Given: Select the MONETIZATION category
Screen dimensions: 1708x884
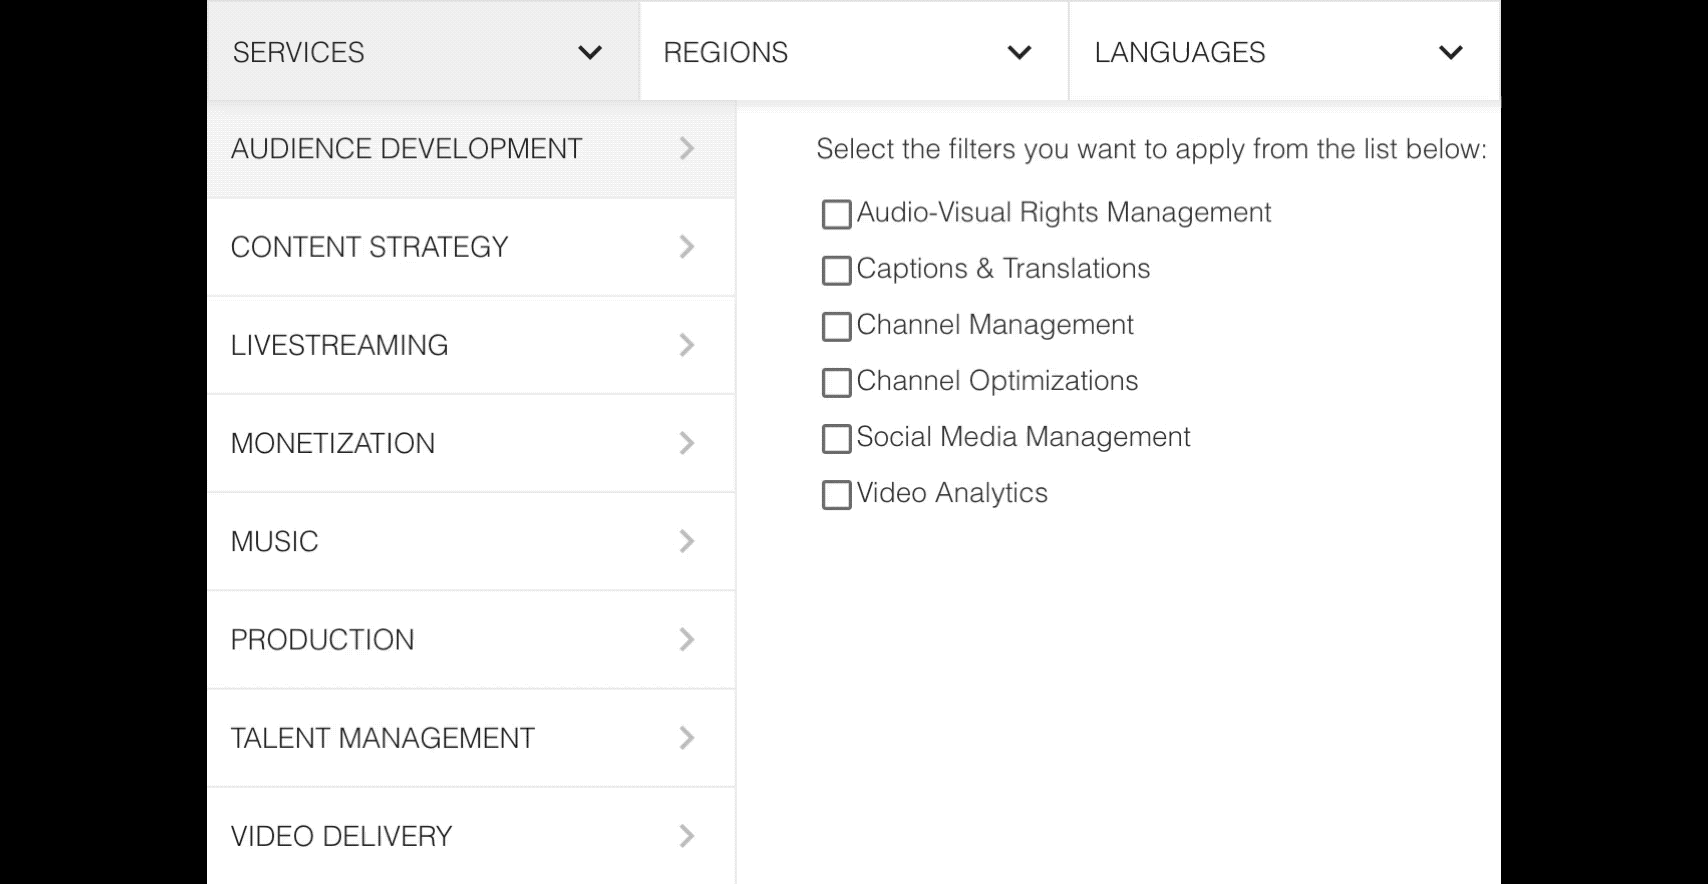Looking at the screenshot, I should click(x=471, y=443).
